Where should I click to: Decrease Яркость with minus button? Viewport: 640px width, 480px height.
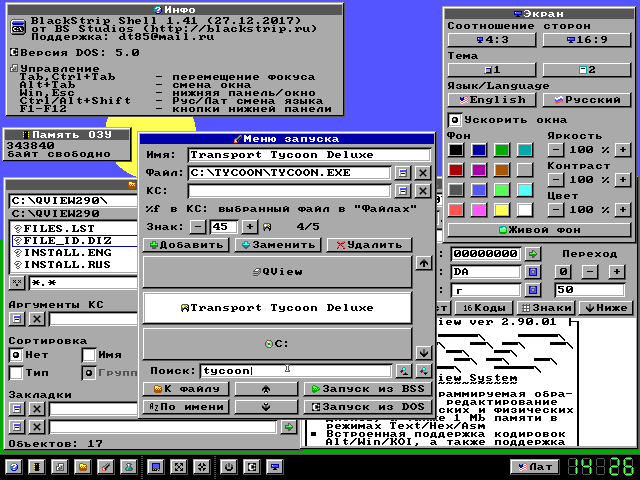[x=556, y=150]
